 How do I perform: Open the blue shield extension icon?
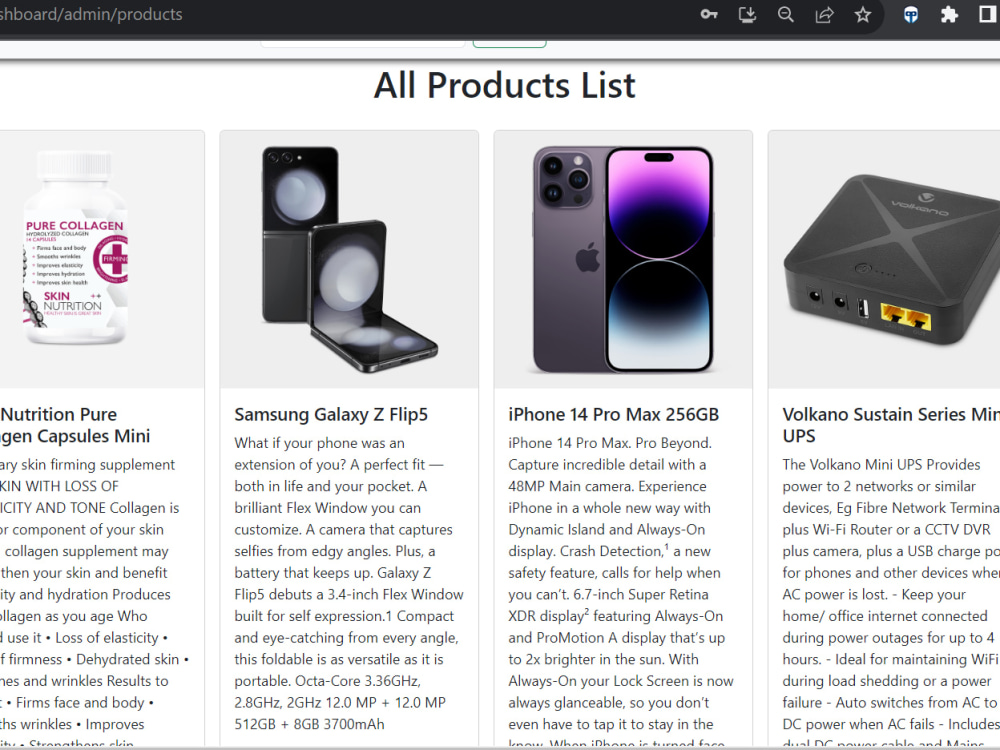pyautogui.click(x=911, y=15)
